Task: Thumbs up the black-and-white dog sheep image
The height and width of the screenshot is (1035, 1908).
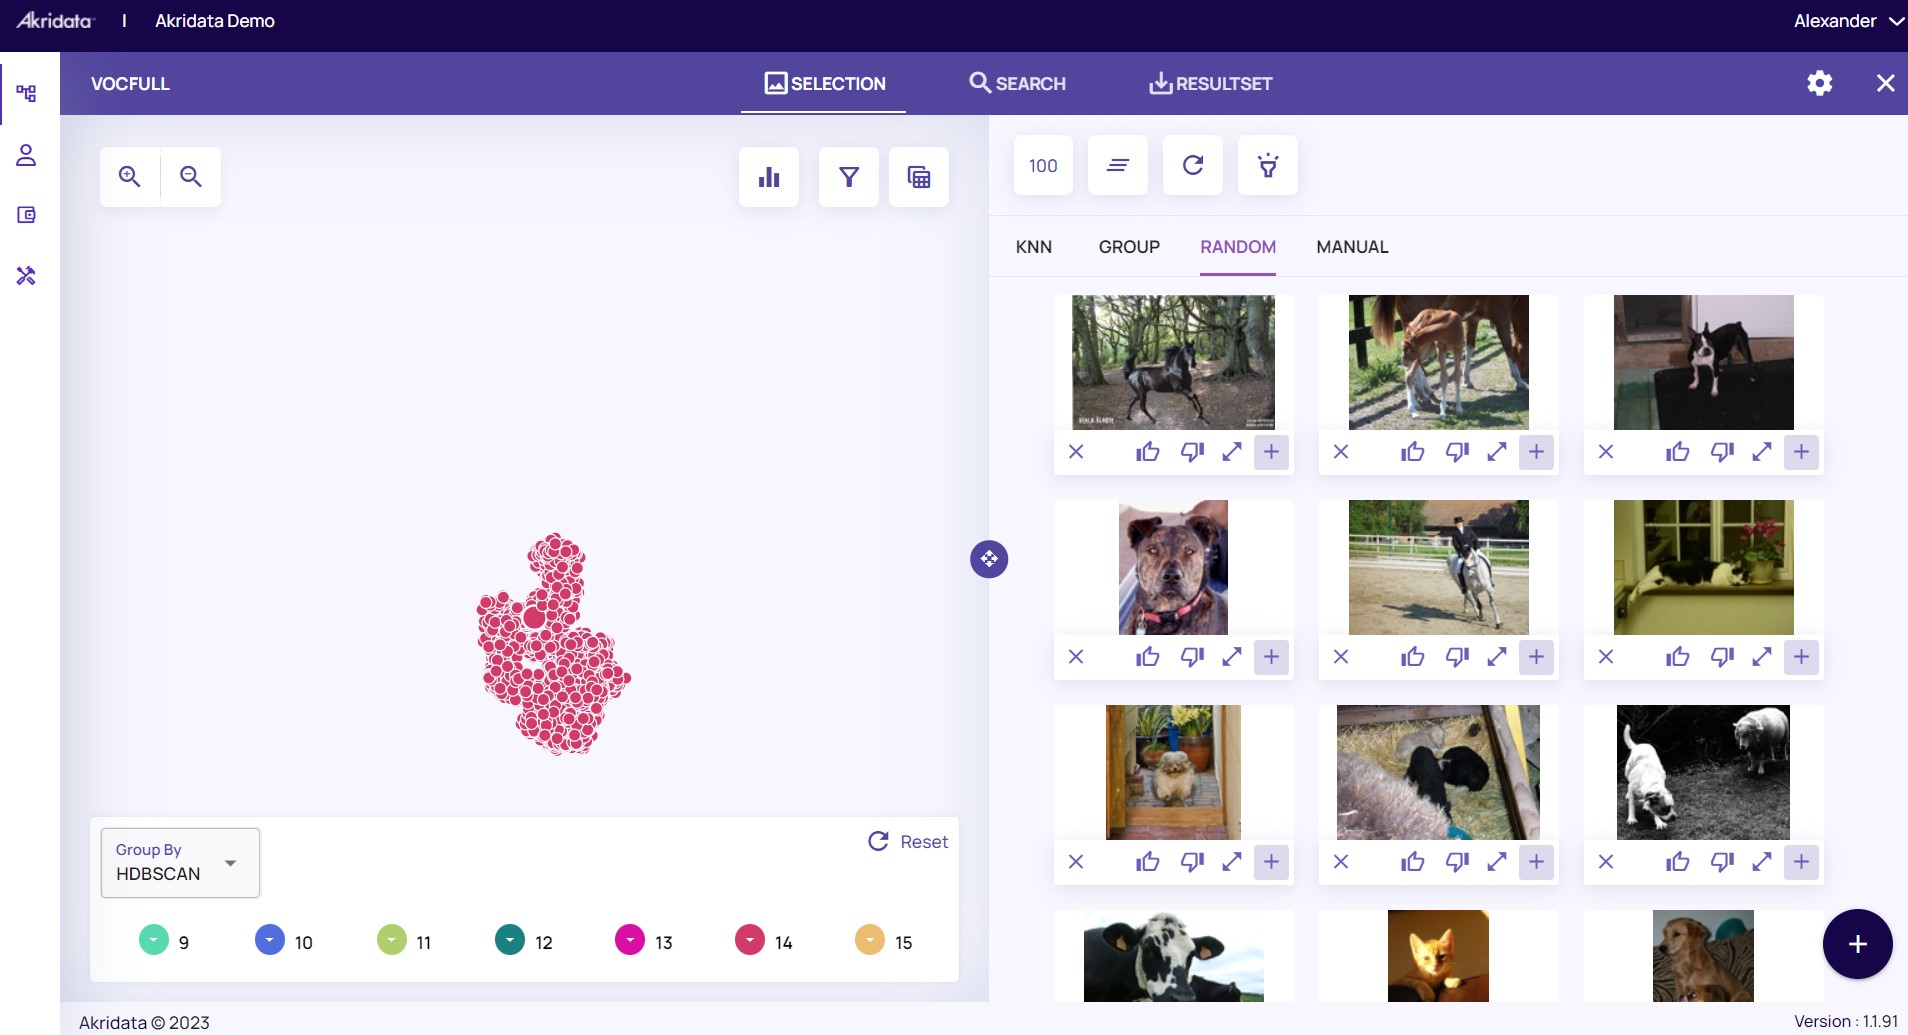Action: [1678, 862]
